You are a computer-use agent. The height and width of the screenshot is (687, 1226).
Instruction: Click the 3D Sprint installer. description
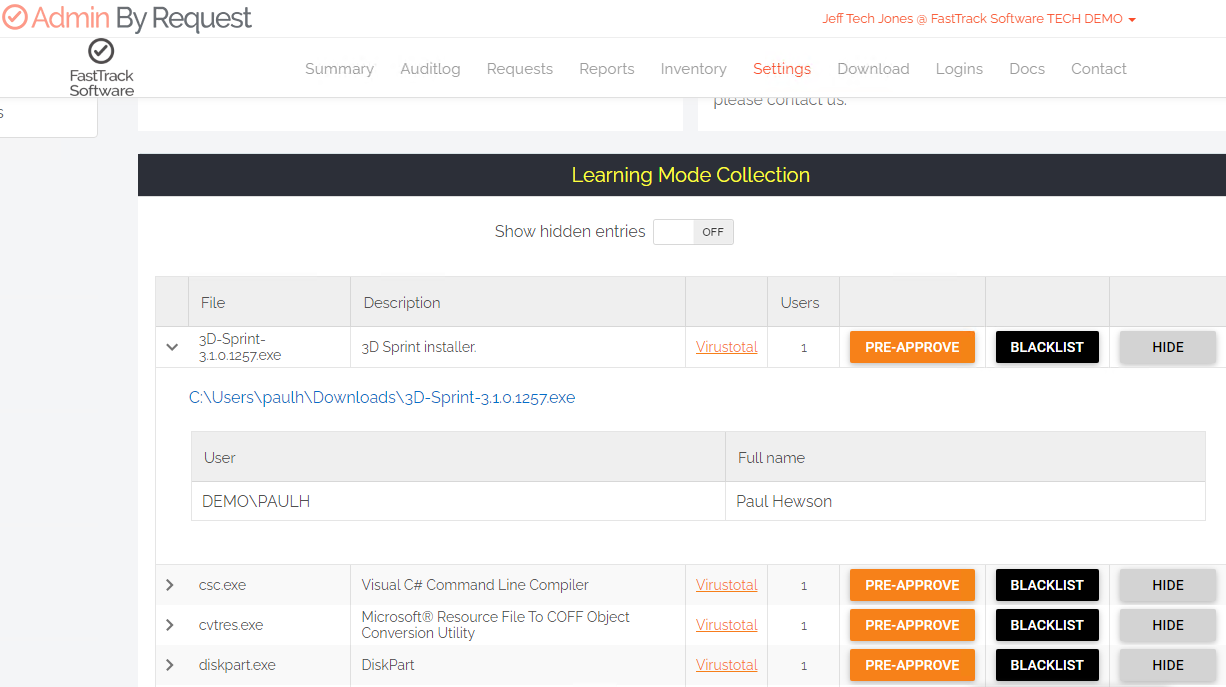419,347
